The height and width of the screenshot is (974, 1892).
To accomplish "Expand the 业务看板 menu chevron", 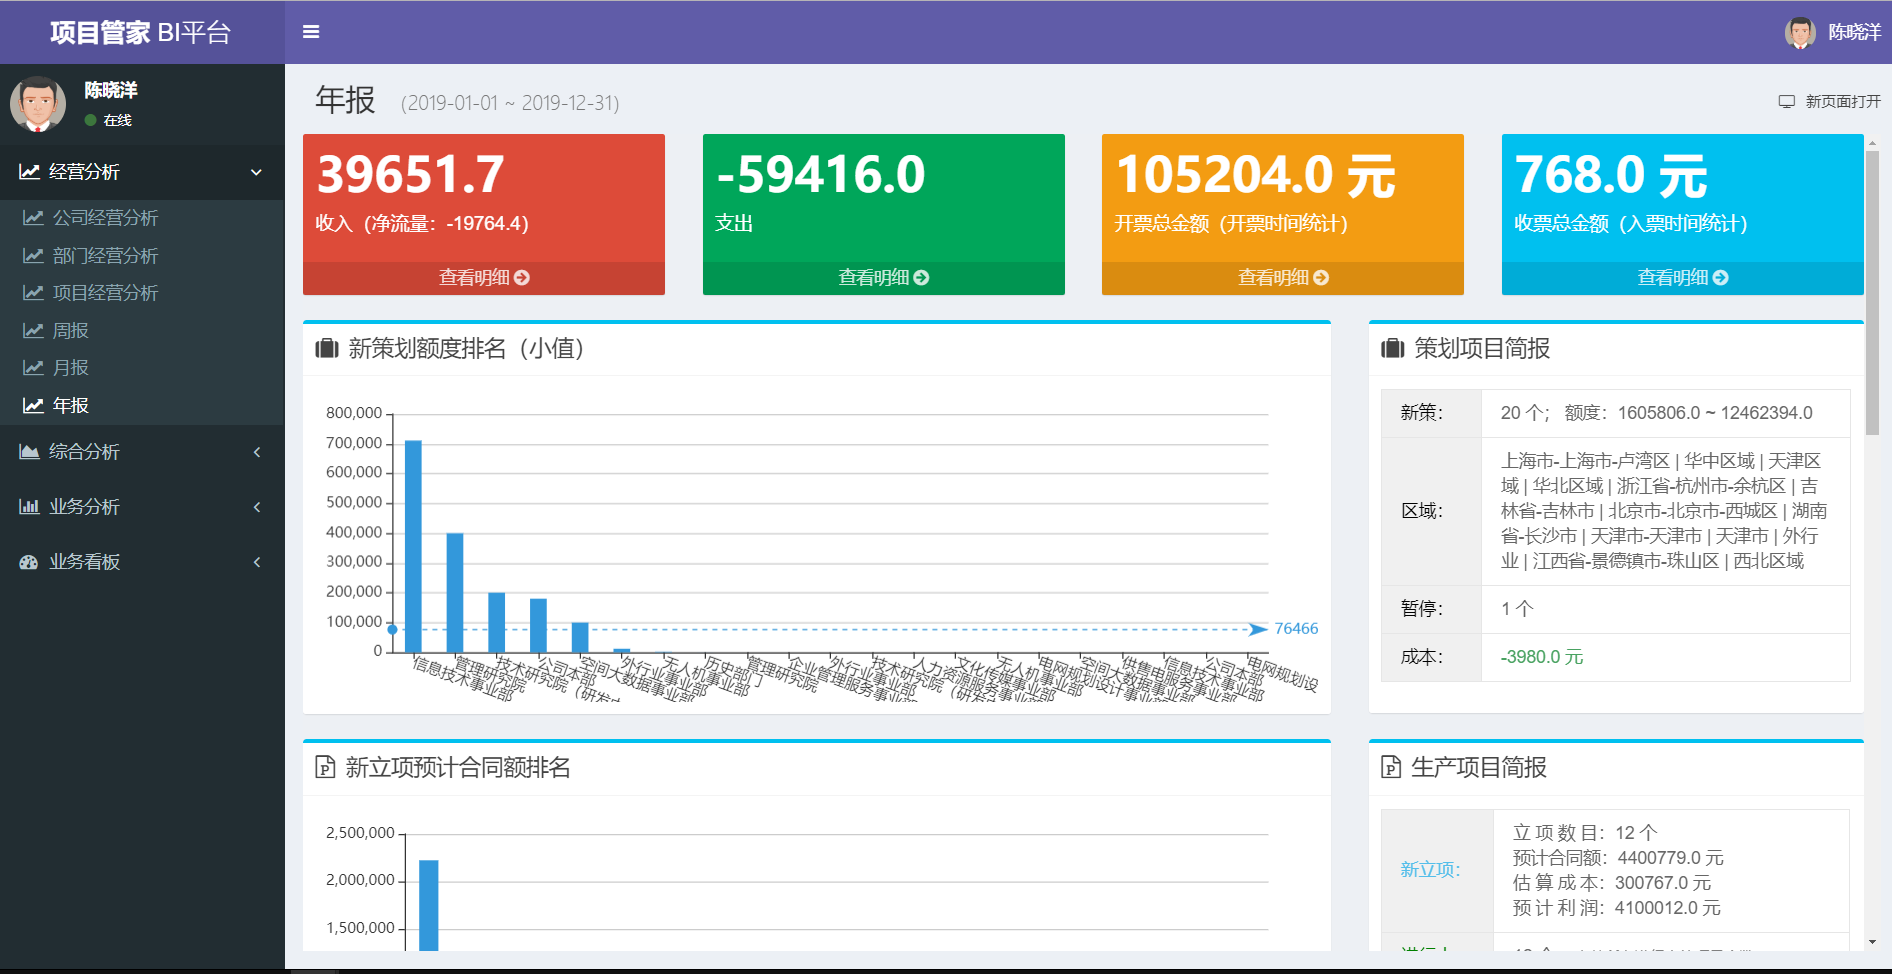I will click(x=257, y=562).
